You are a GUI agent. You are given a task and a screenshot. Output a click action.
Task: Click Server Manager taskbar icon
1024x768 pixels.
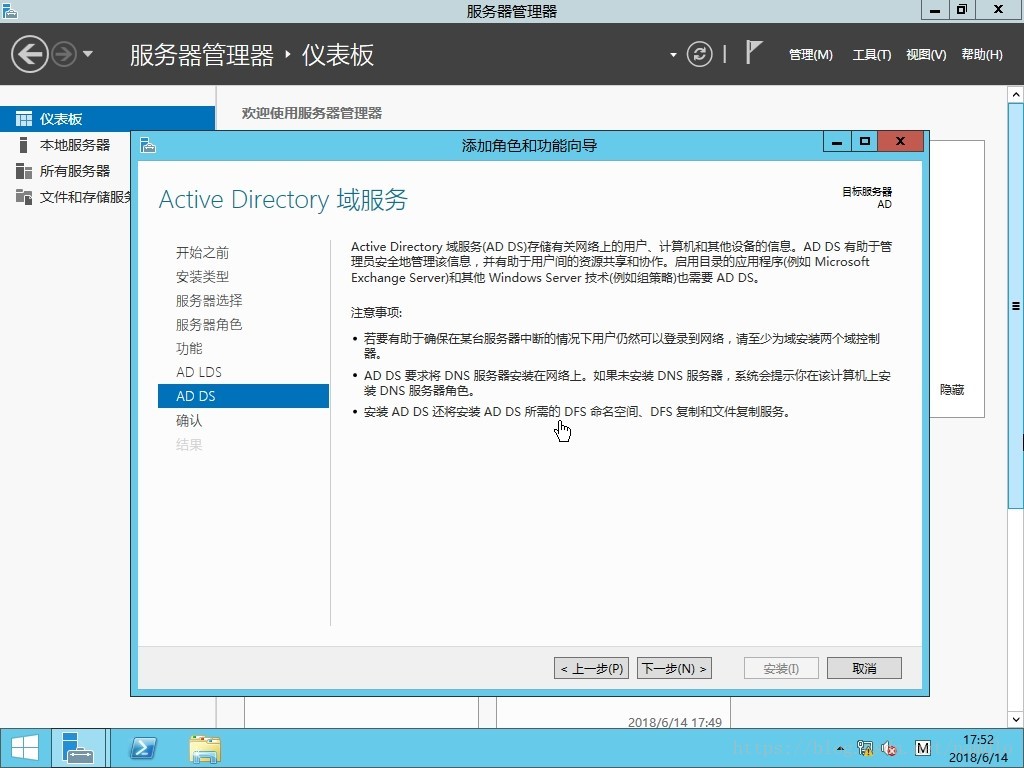point(78,748)
